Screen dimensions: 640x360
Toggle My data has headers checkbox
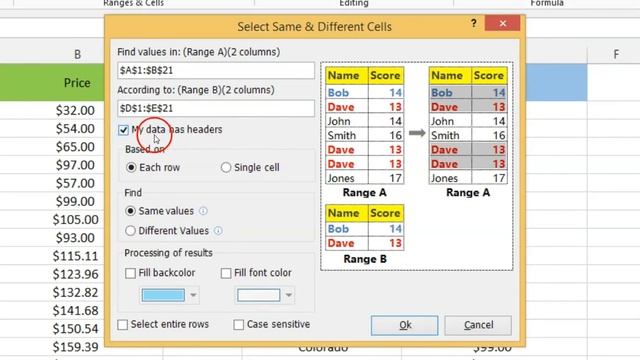tap(123, 130)
